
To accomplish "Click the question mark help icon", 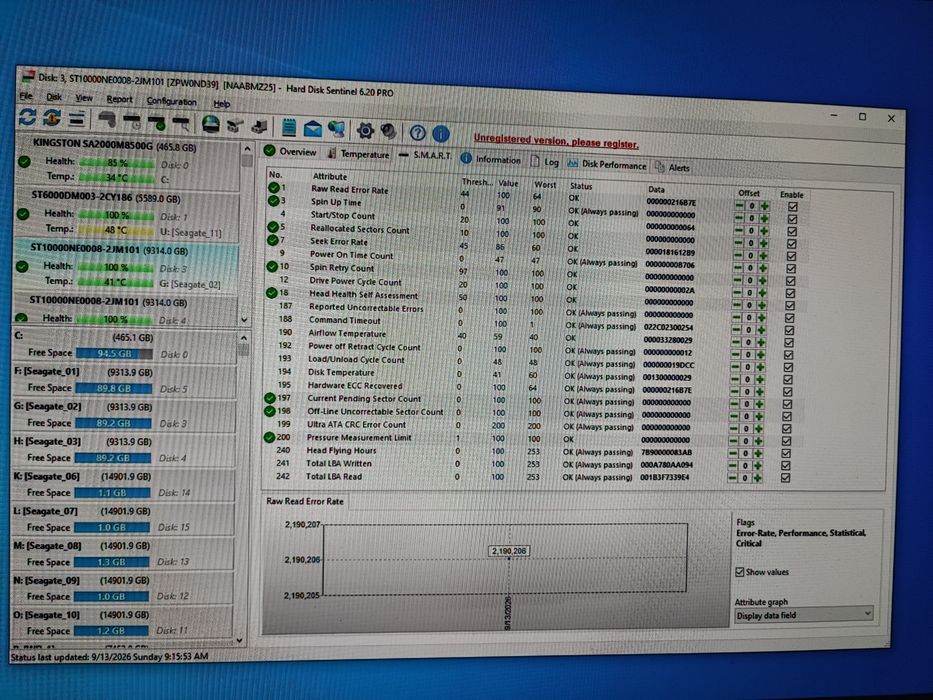I will pos(418,132).
